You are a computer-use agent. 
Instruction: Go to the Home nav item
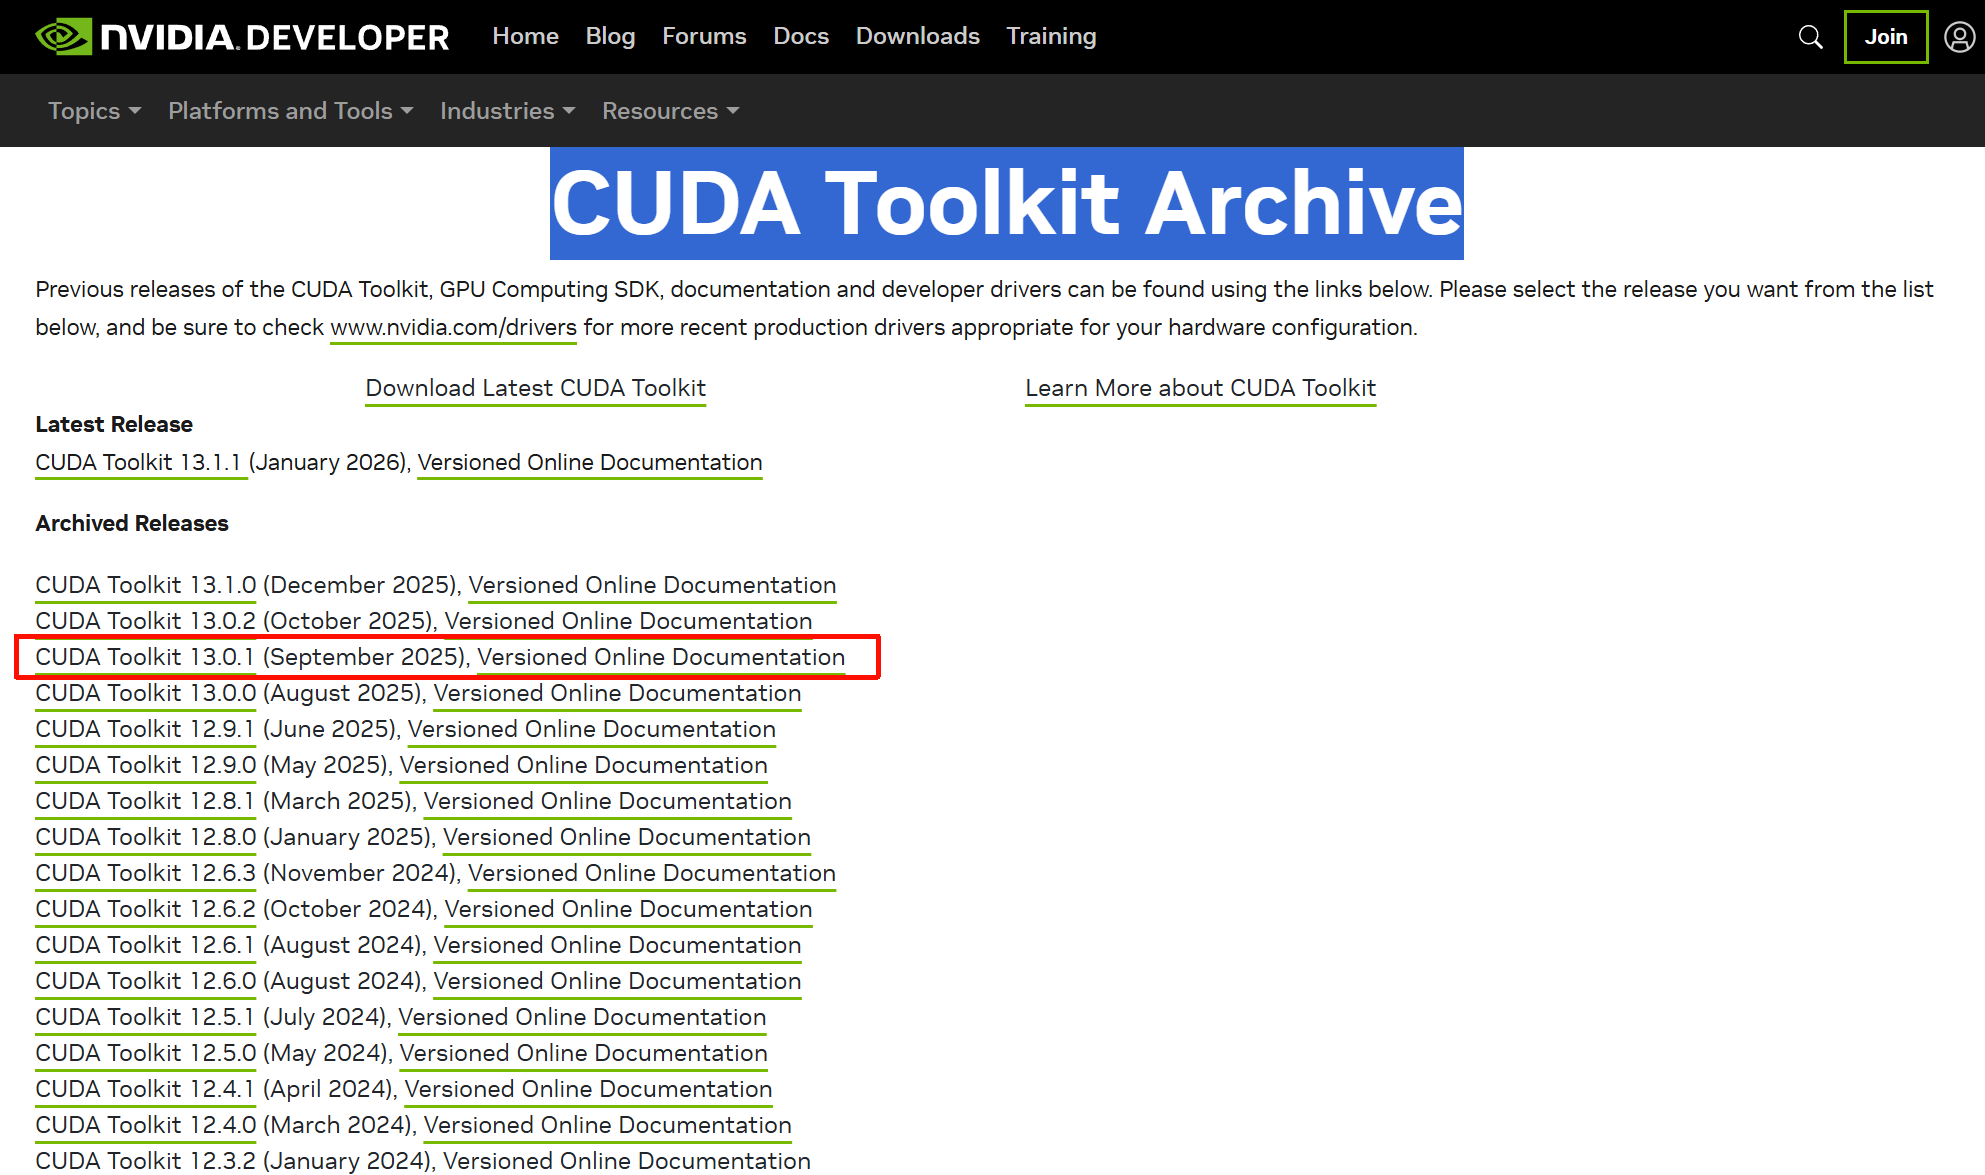click(525, 36)
